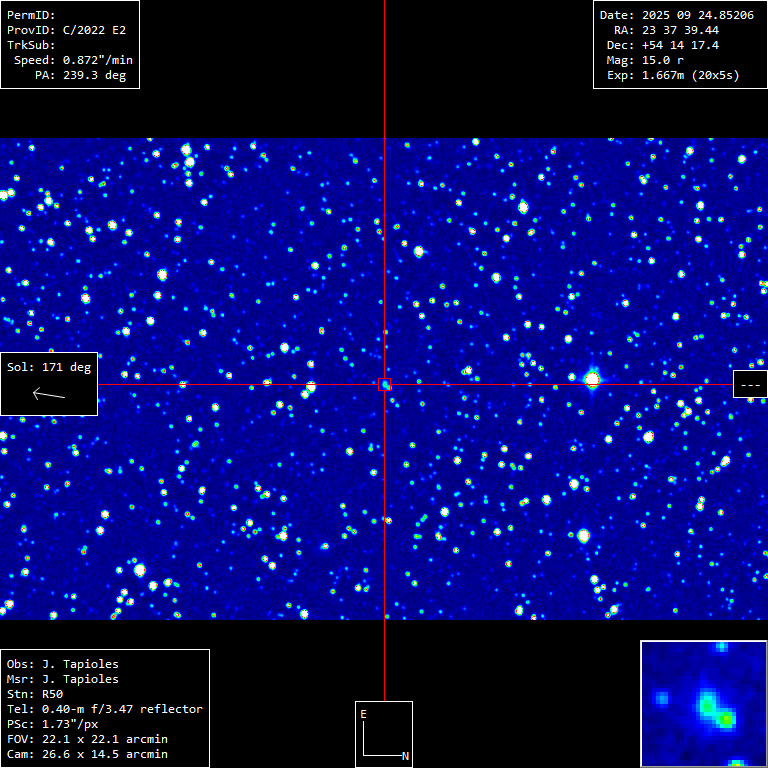Viewport: 768px width, 768px height.
Task: Click the dashed '---' box at right edge
Action: (x=750, y=384)
